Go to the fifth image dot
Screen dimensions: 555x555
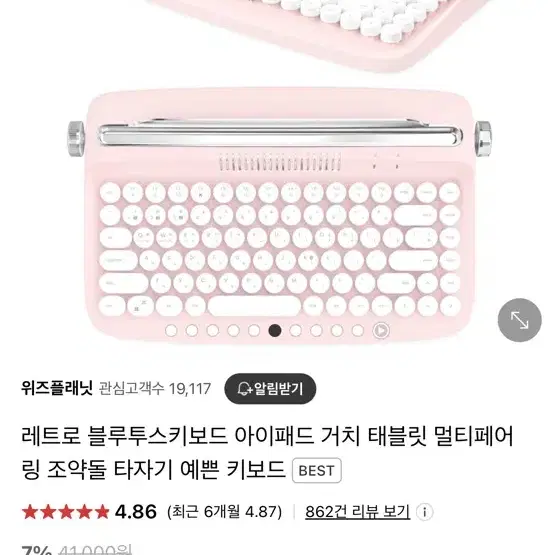click(x=254, y=331)
